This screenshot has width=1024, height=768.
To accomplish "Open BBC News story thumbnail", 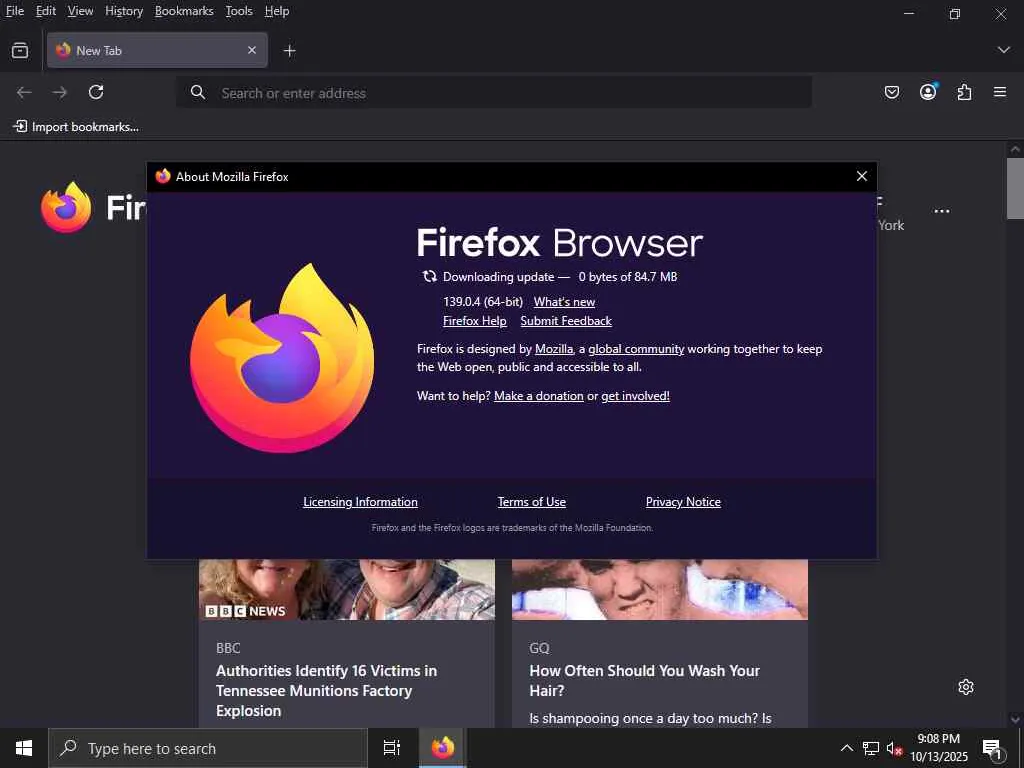I will pos(347,589).
